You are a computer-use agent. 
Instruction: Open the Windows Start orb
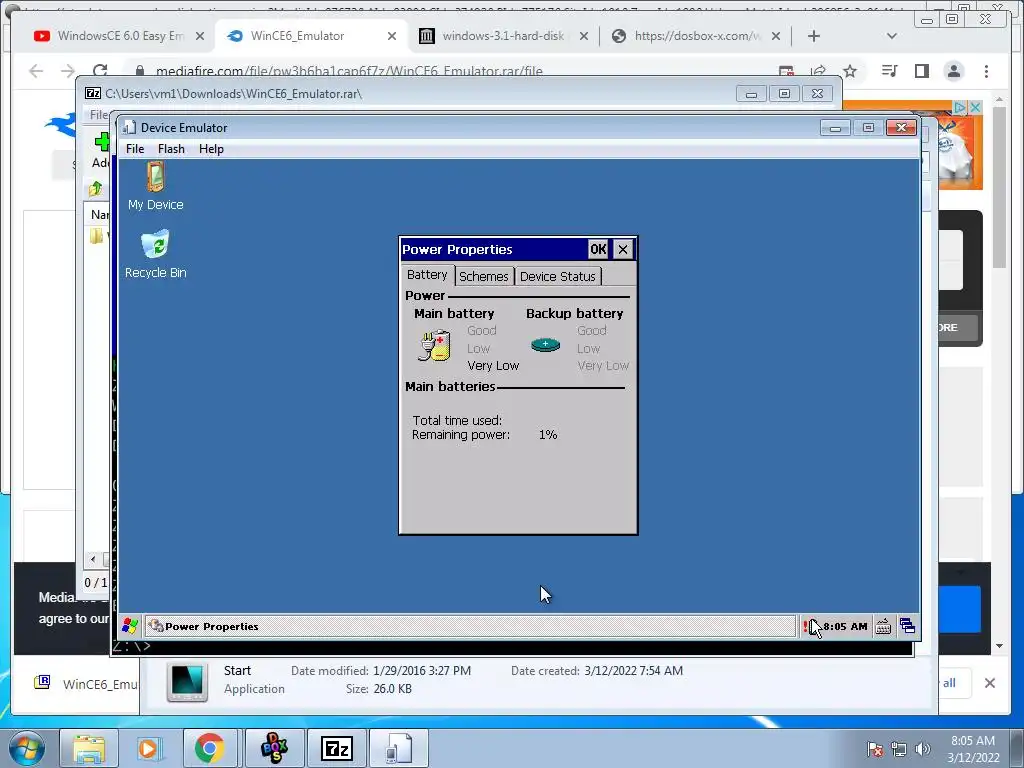[27, 748]
